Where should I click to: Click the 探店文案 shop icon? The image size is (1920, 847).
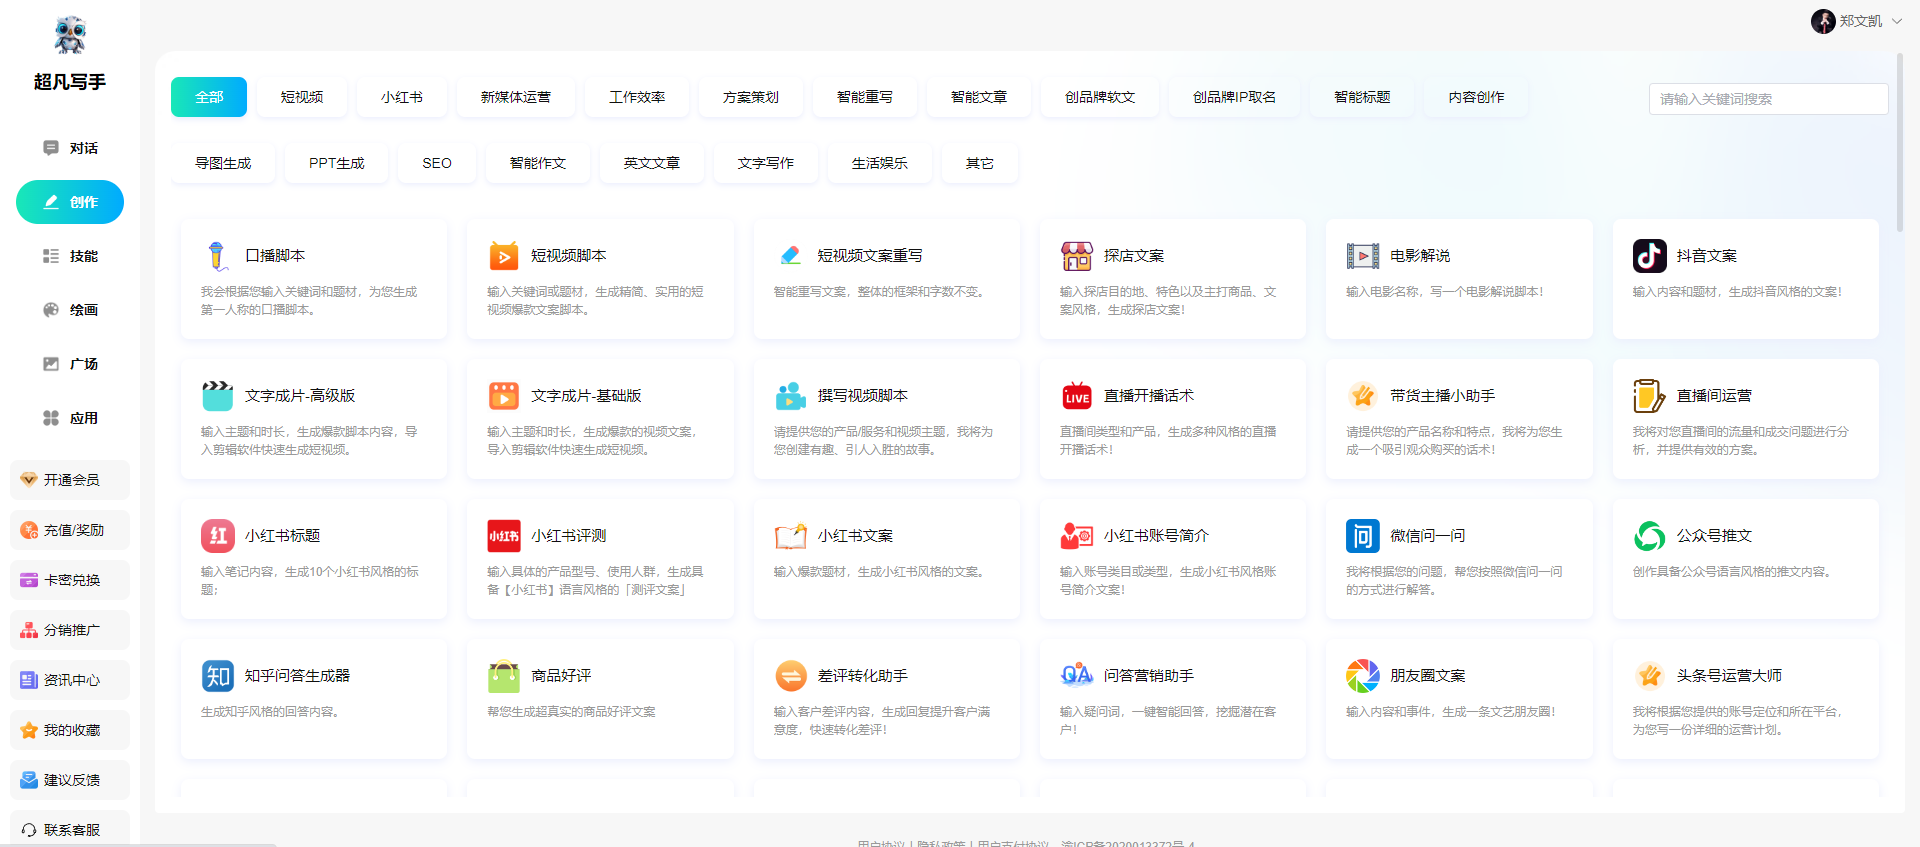pos(1076,256)
